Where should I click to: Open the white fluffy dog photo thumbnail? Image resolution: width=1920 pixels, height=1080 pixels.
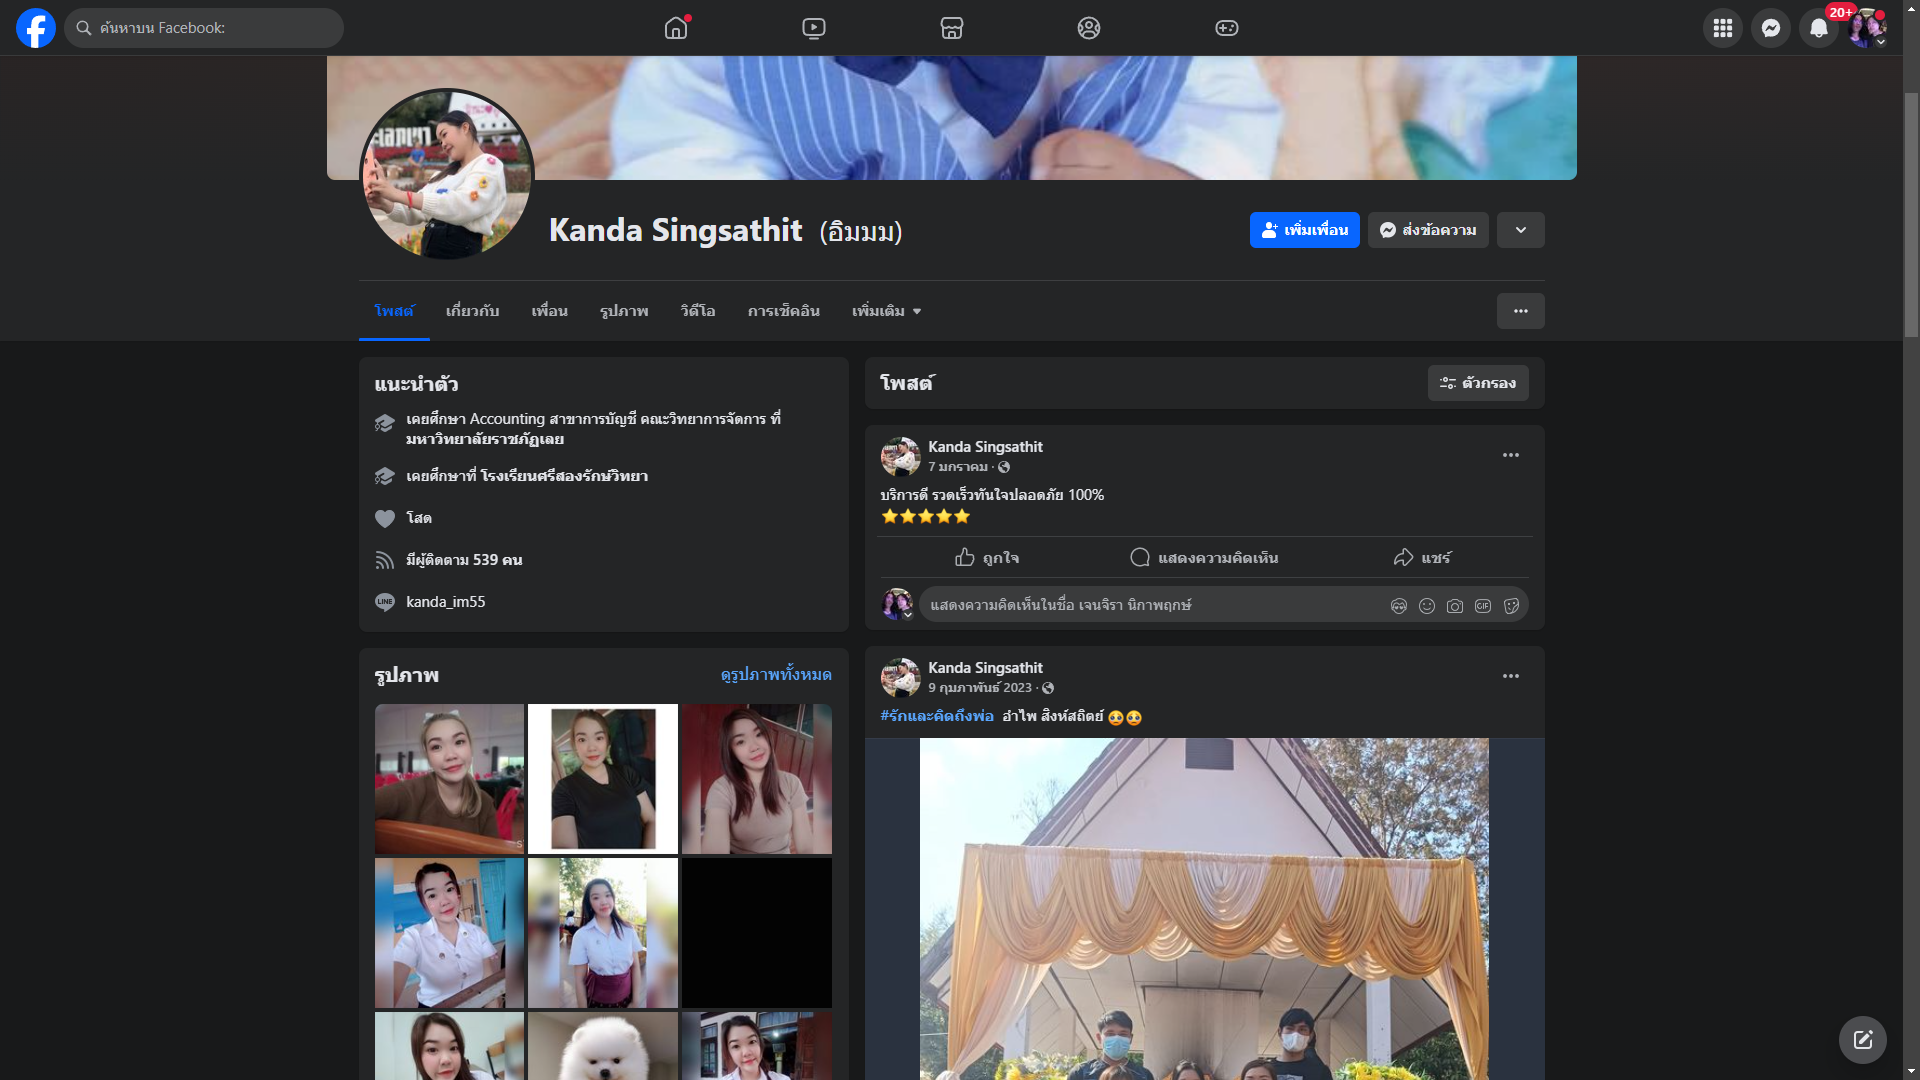coord(602,1045)
